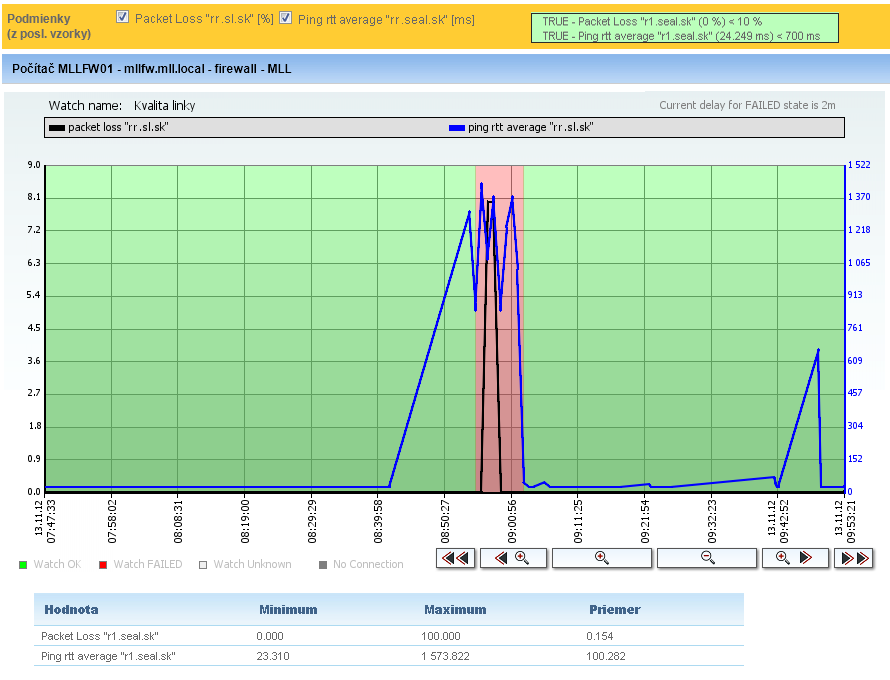This screenshot has width=890, height=680.
Task: Click the ping average value 100.282
Action: pos(606,656)
